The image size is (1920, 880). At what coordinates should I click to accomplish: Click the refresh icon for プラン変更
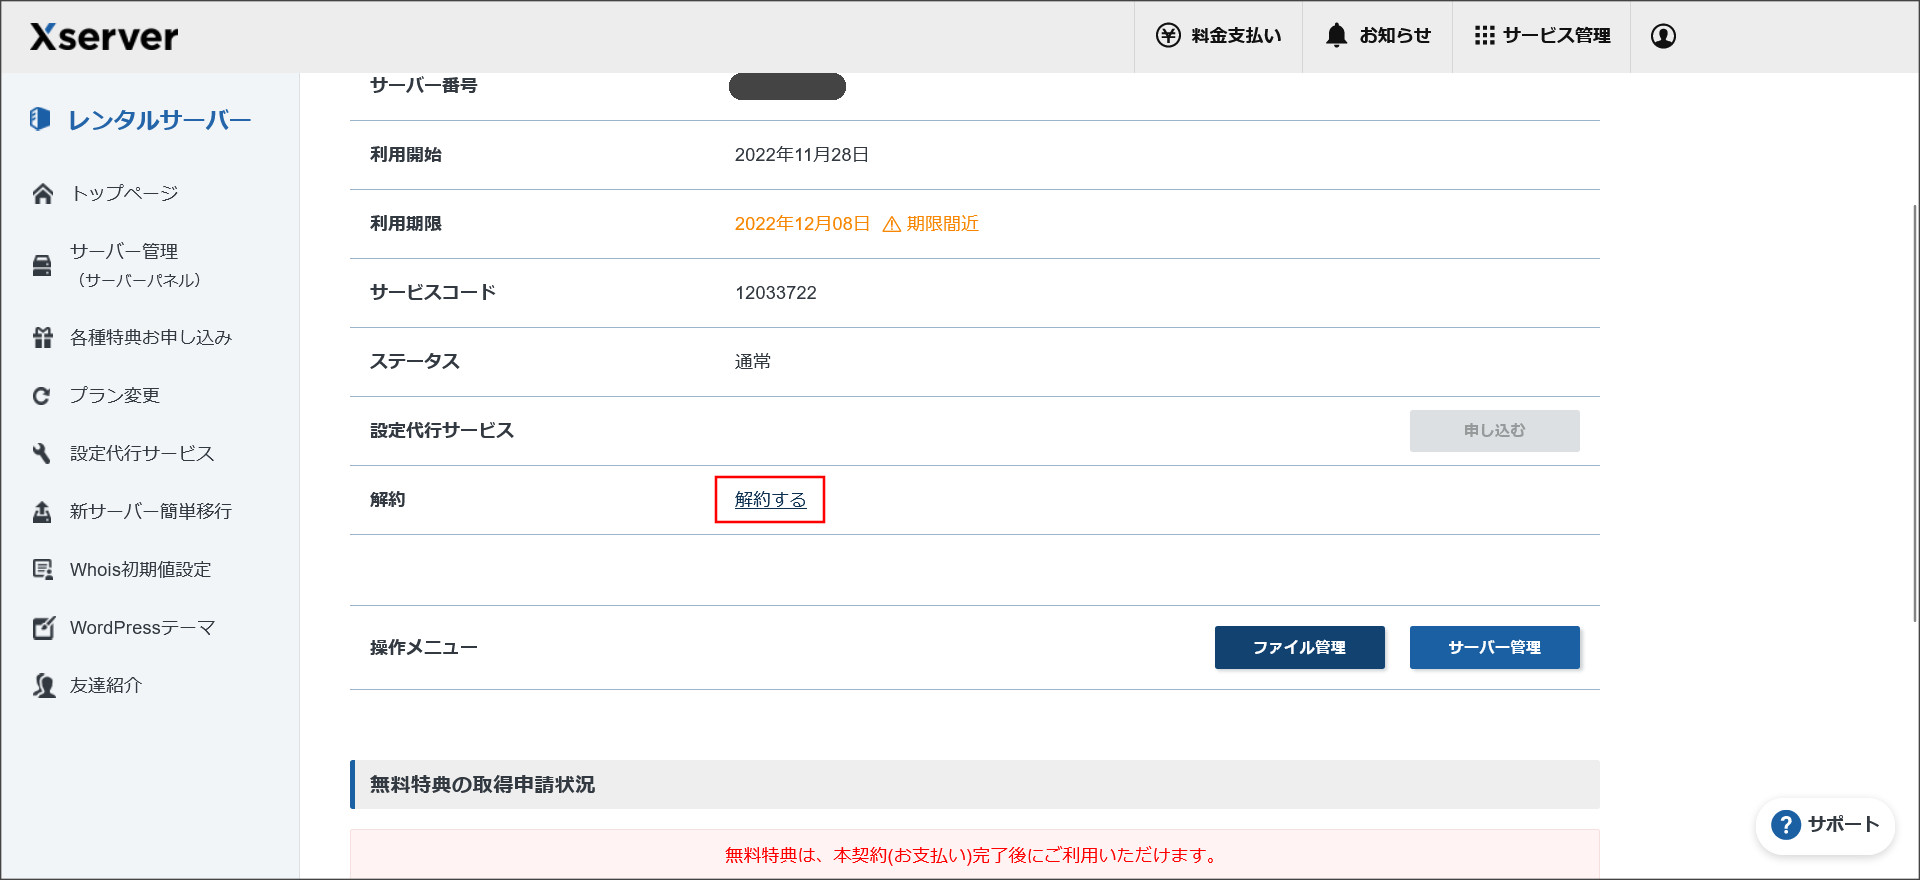[x=42, y=396]
